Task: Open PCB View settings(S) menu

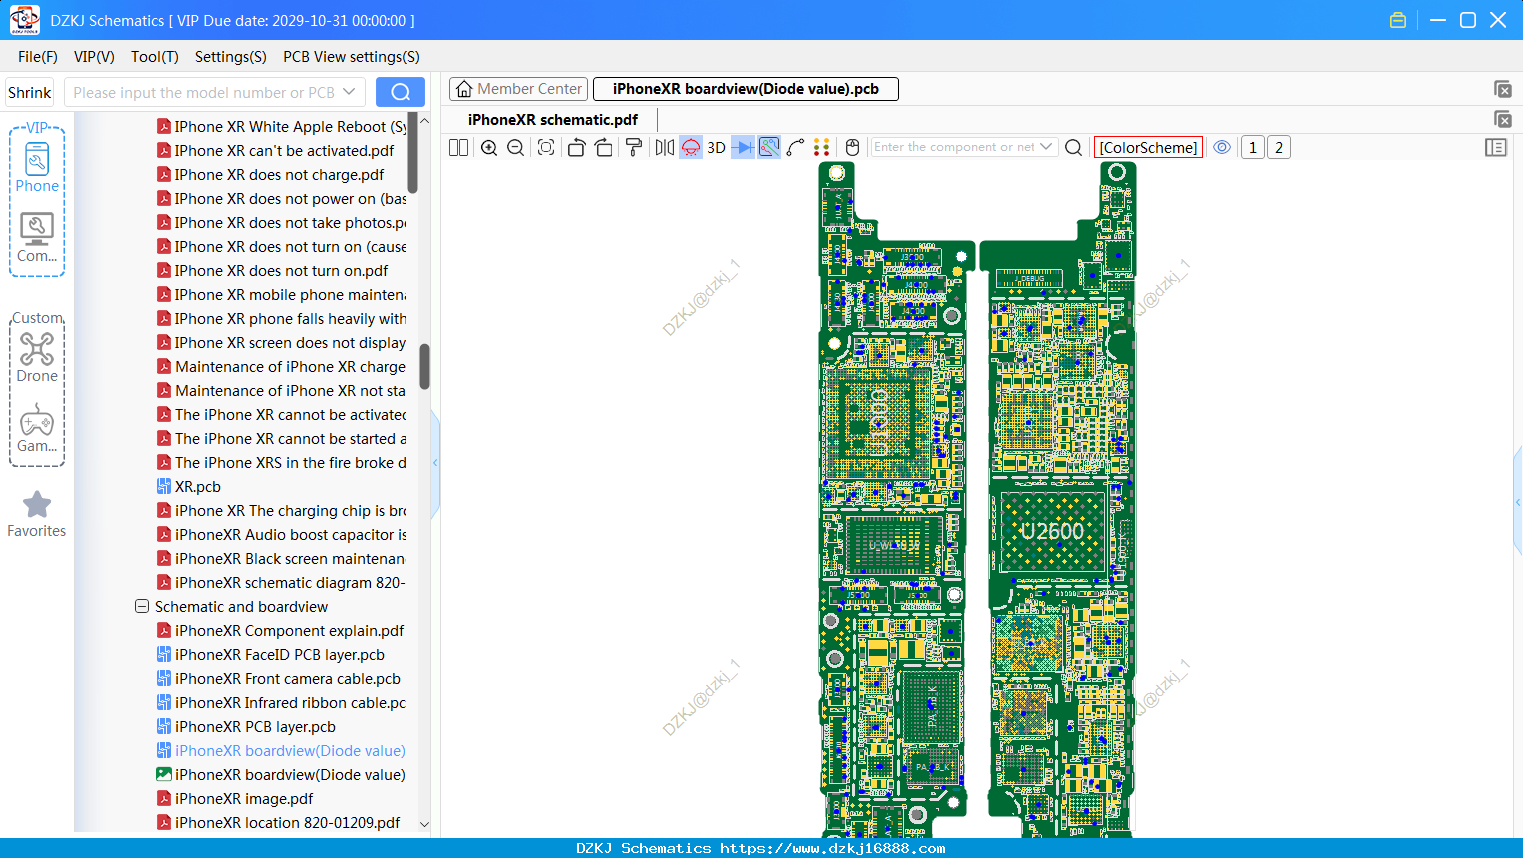Action: pos(351,57)
